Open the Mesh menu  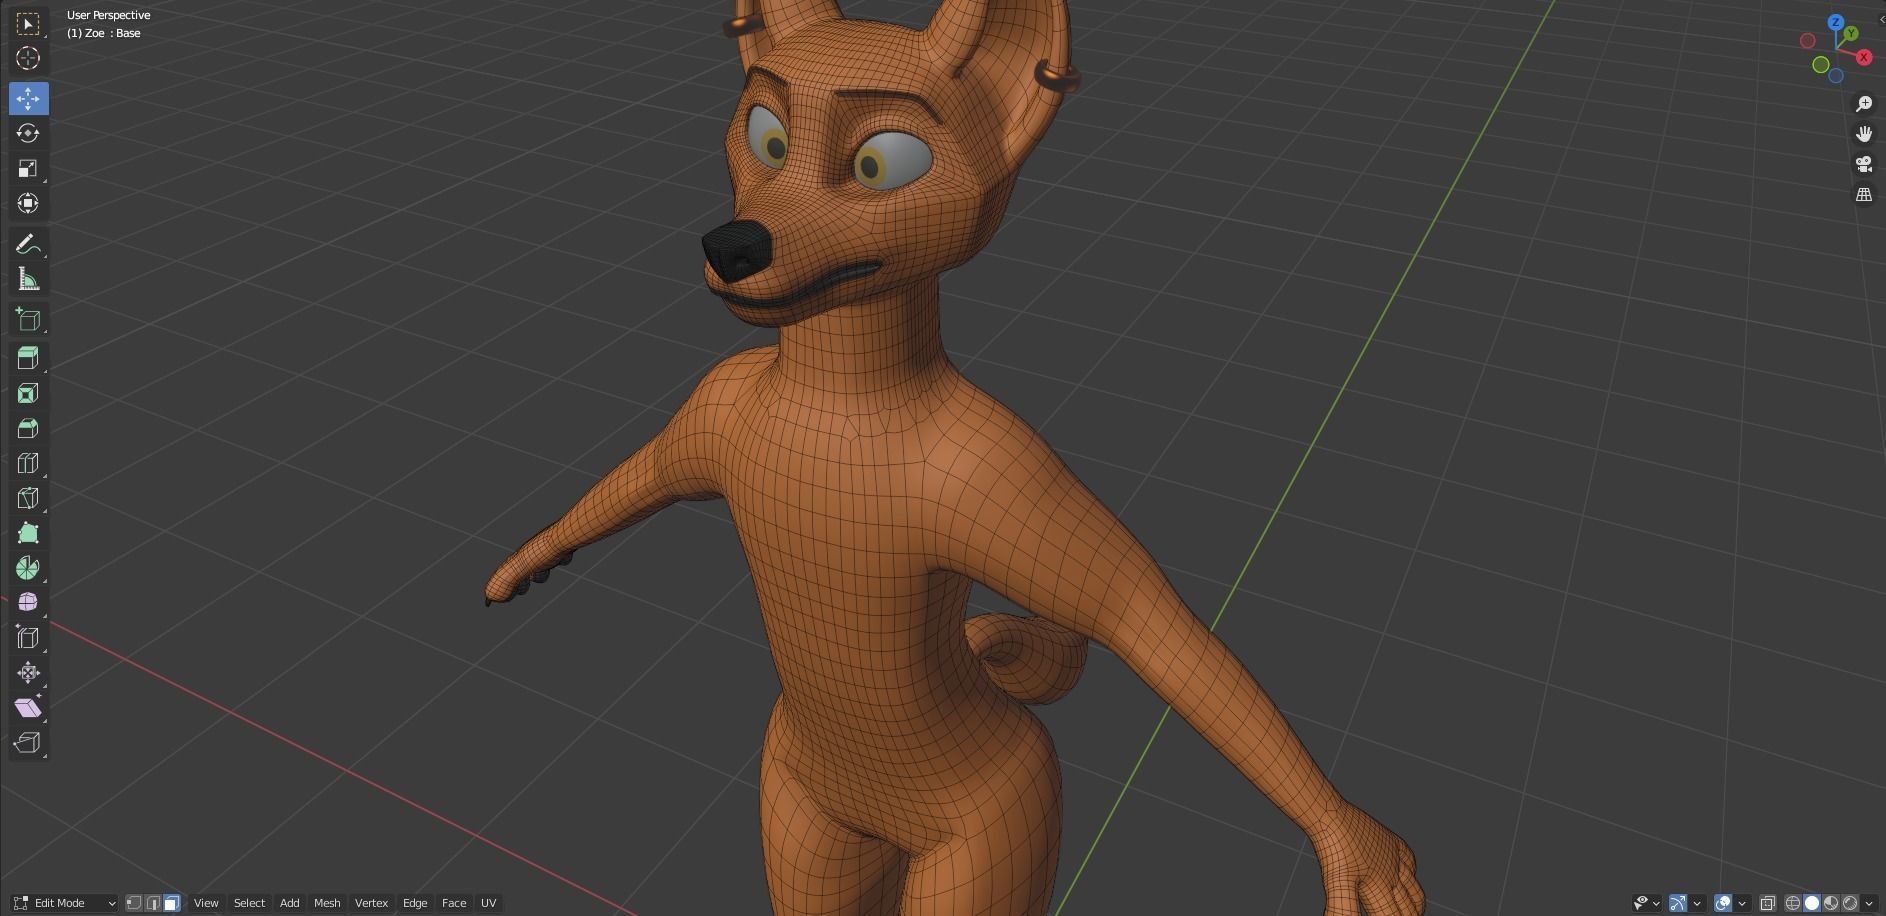327,903
